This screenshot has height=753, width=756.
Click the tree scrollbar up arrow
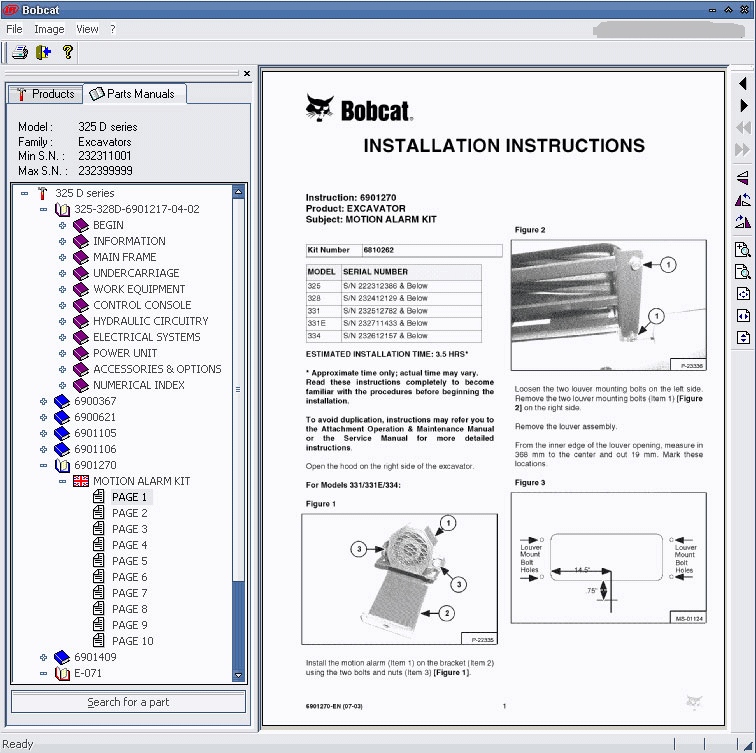tap(238, 191)
